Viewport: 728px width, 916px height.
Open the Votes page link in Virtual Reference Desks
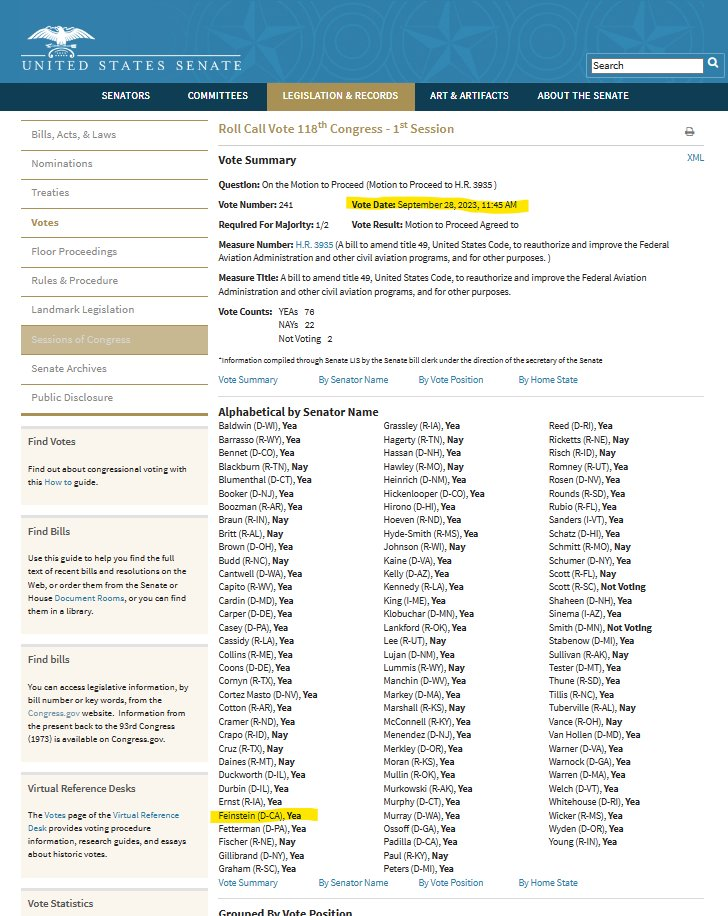click(x=55, y=815)
